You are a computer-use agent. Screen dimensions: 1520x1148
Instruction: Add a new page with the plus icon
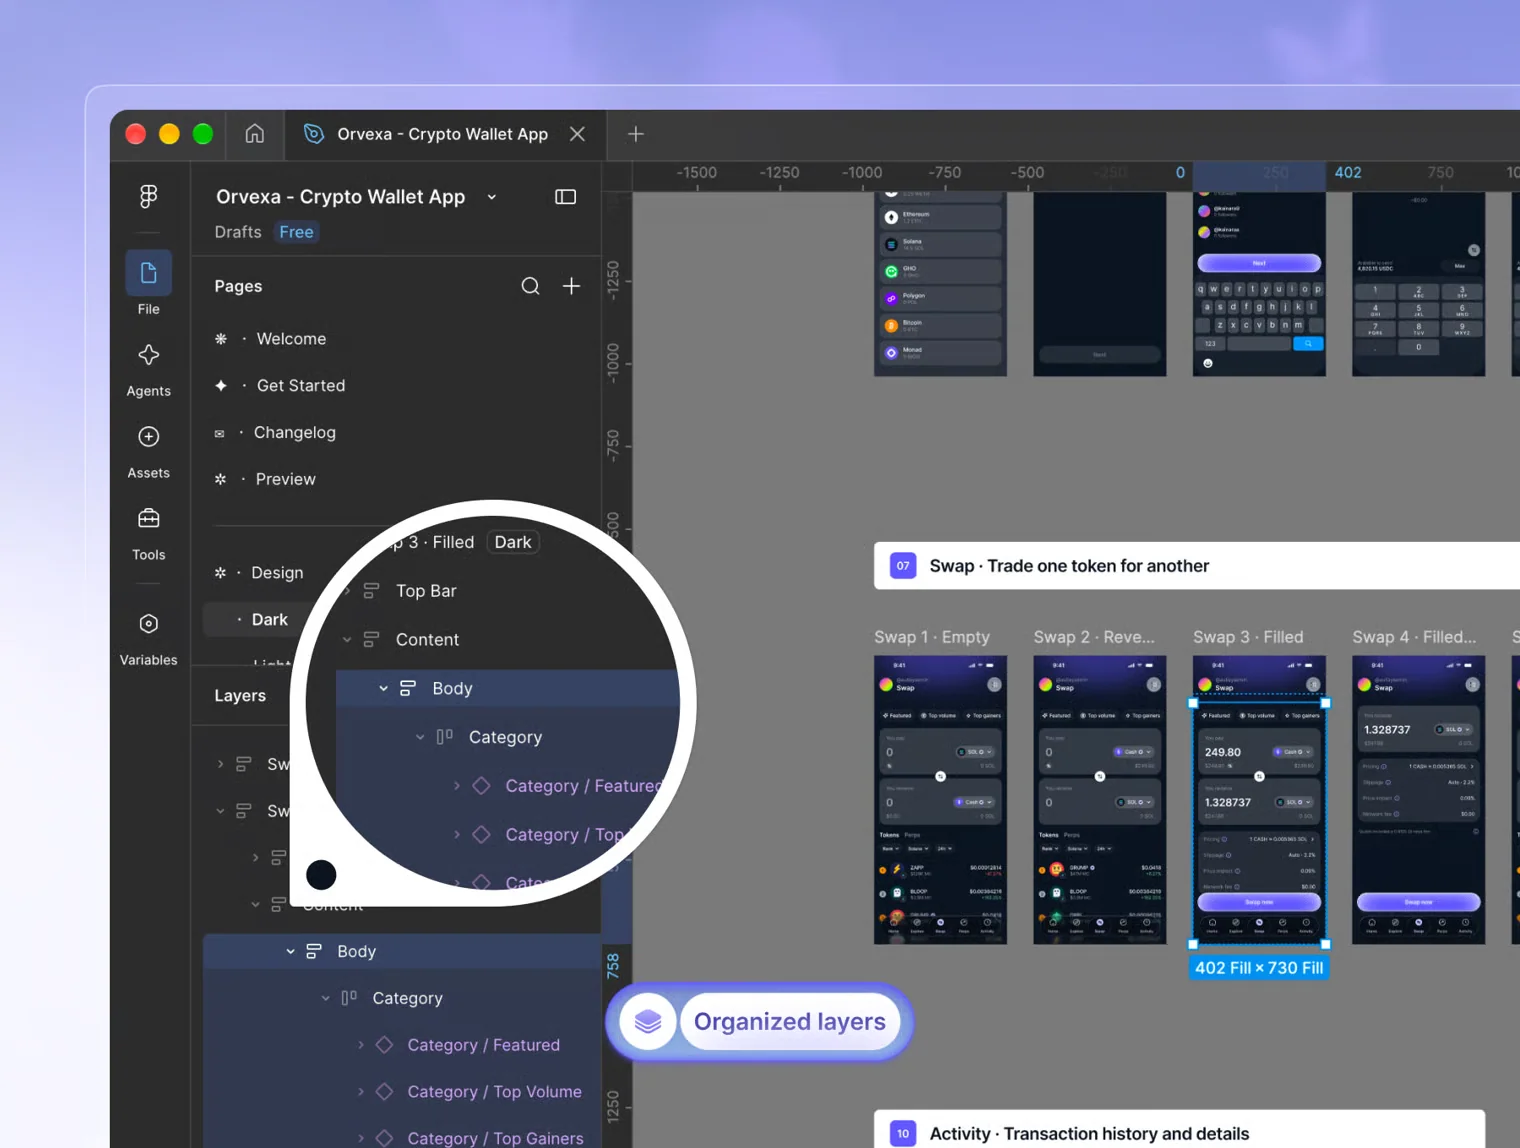(x=571, y=286)
